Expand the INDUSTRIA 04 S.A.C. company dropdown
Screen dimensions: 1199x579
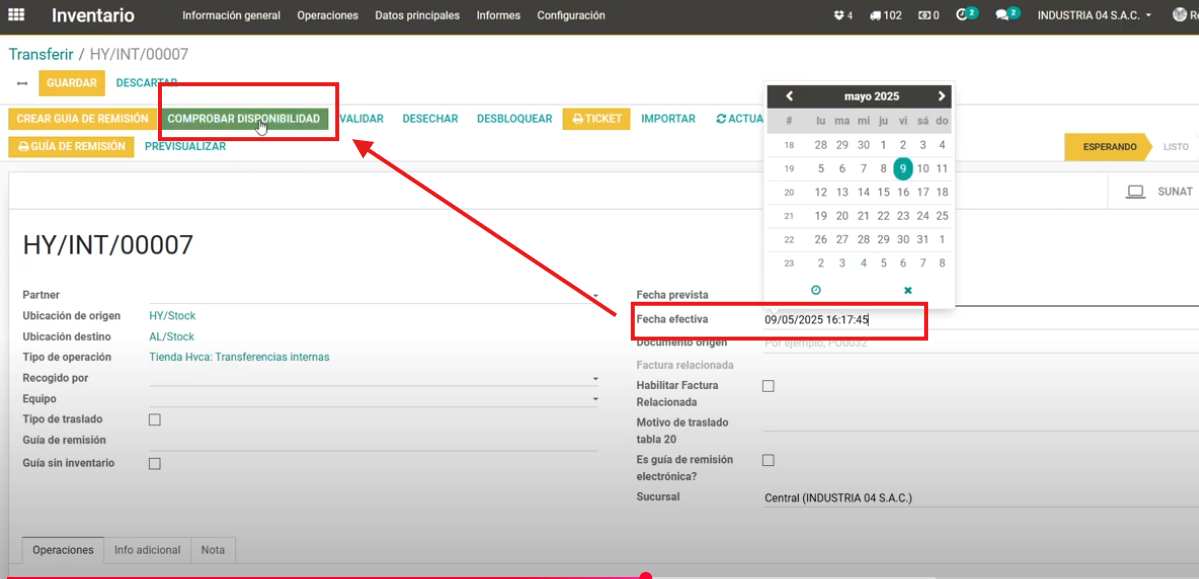pyautogui.click(x=1094, y=16)
